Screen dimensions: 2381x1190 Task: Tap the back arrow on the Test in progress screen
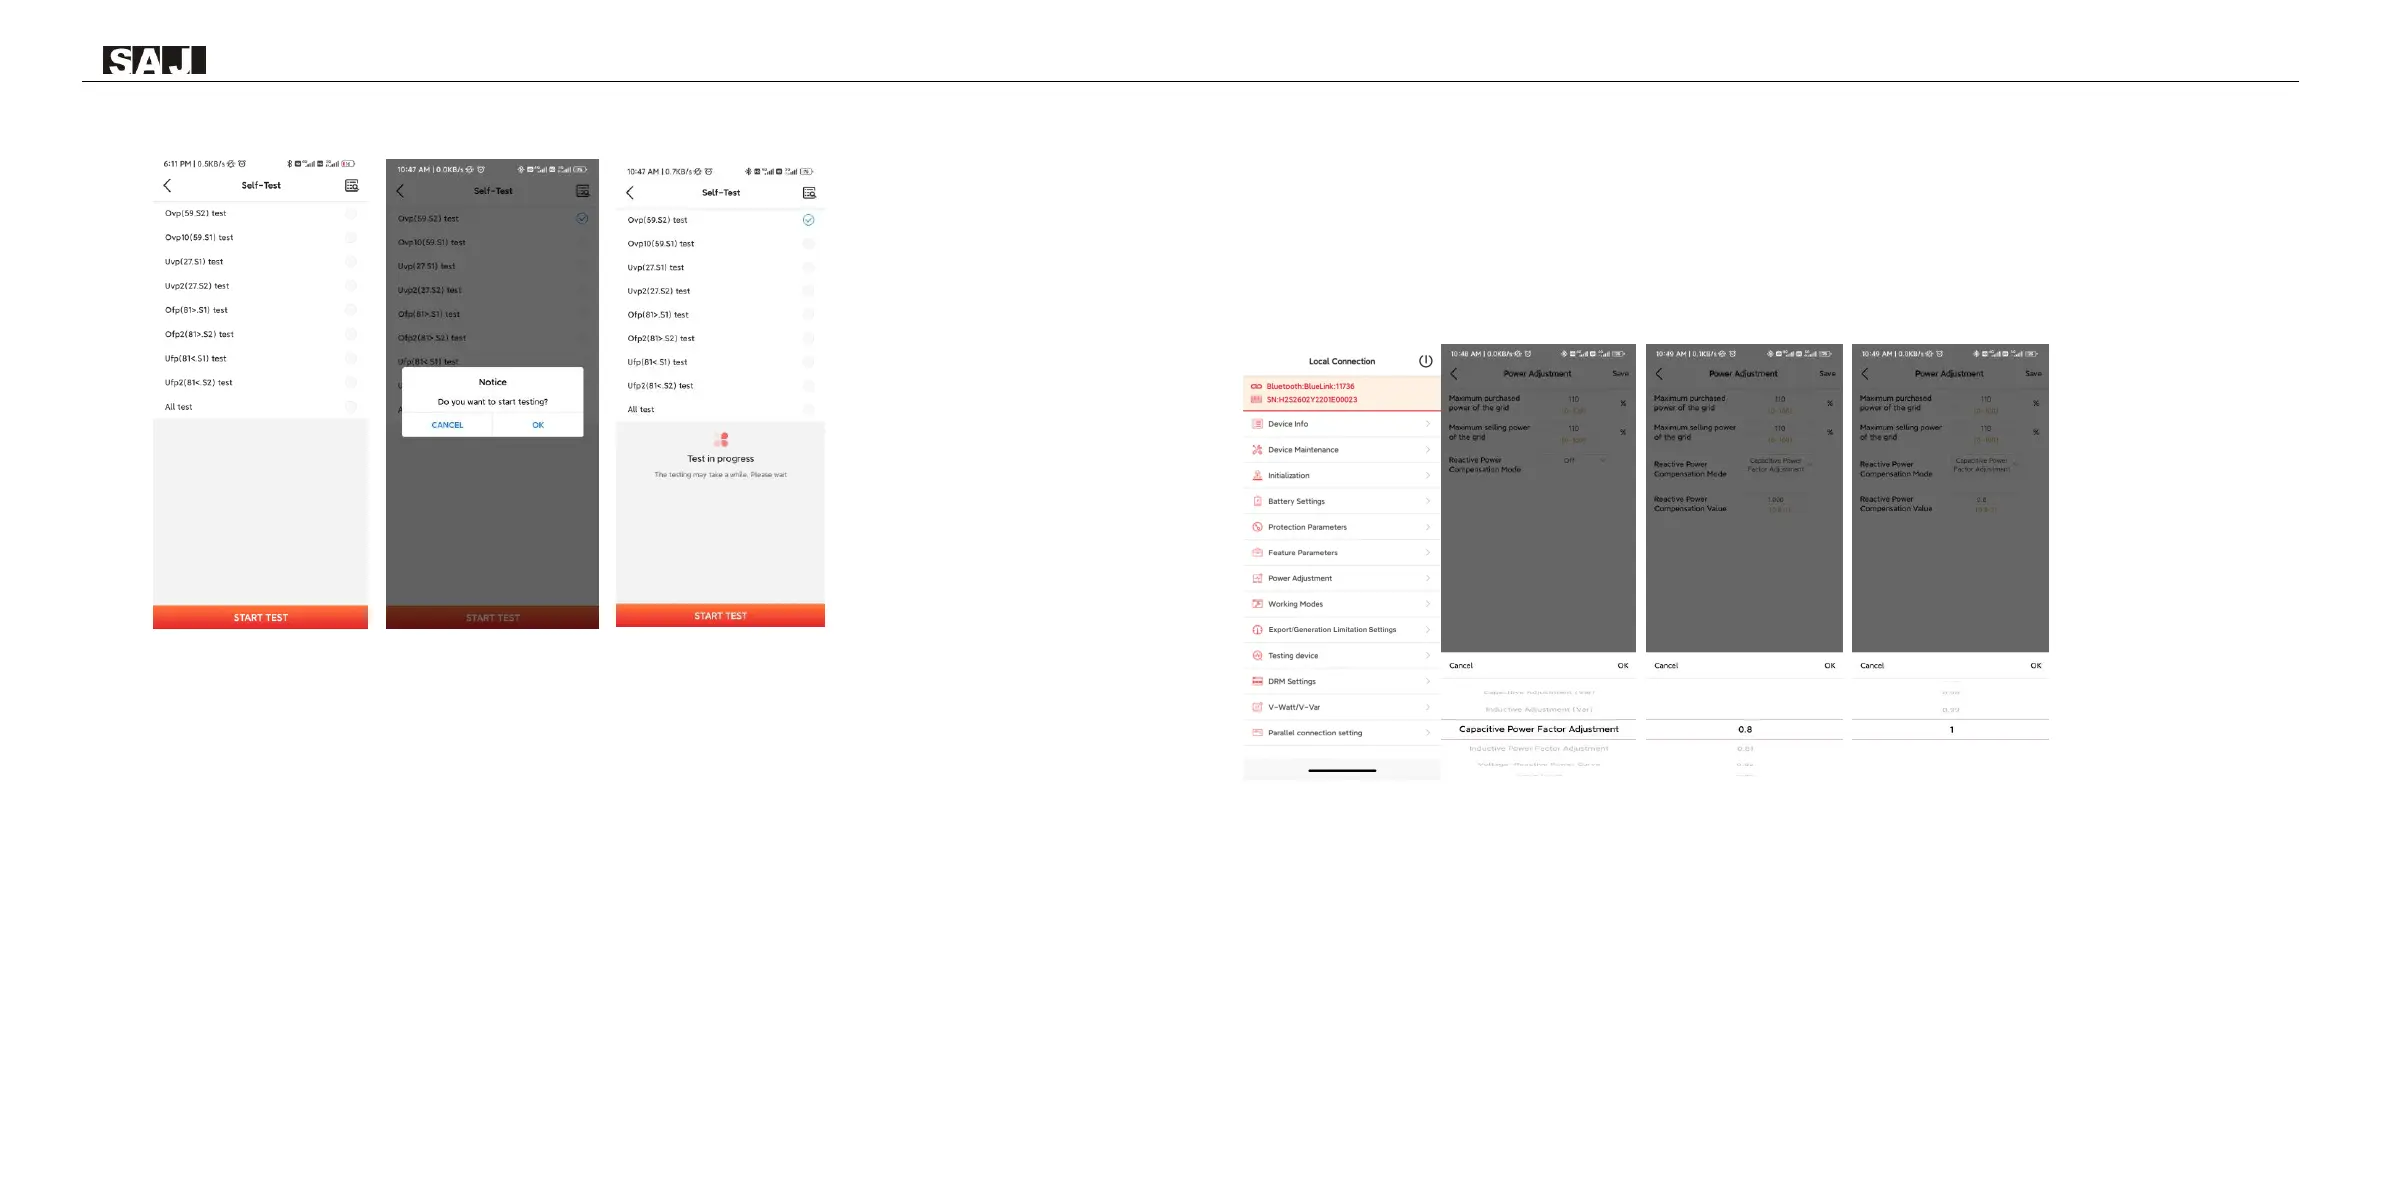click(629, 192)
